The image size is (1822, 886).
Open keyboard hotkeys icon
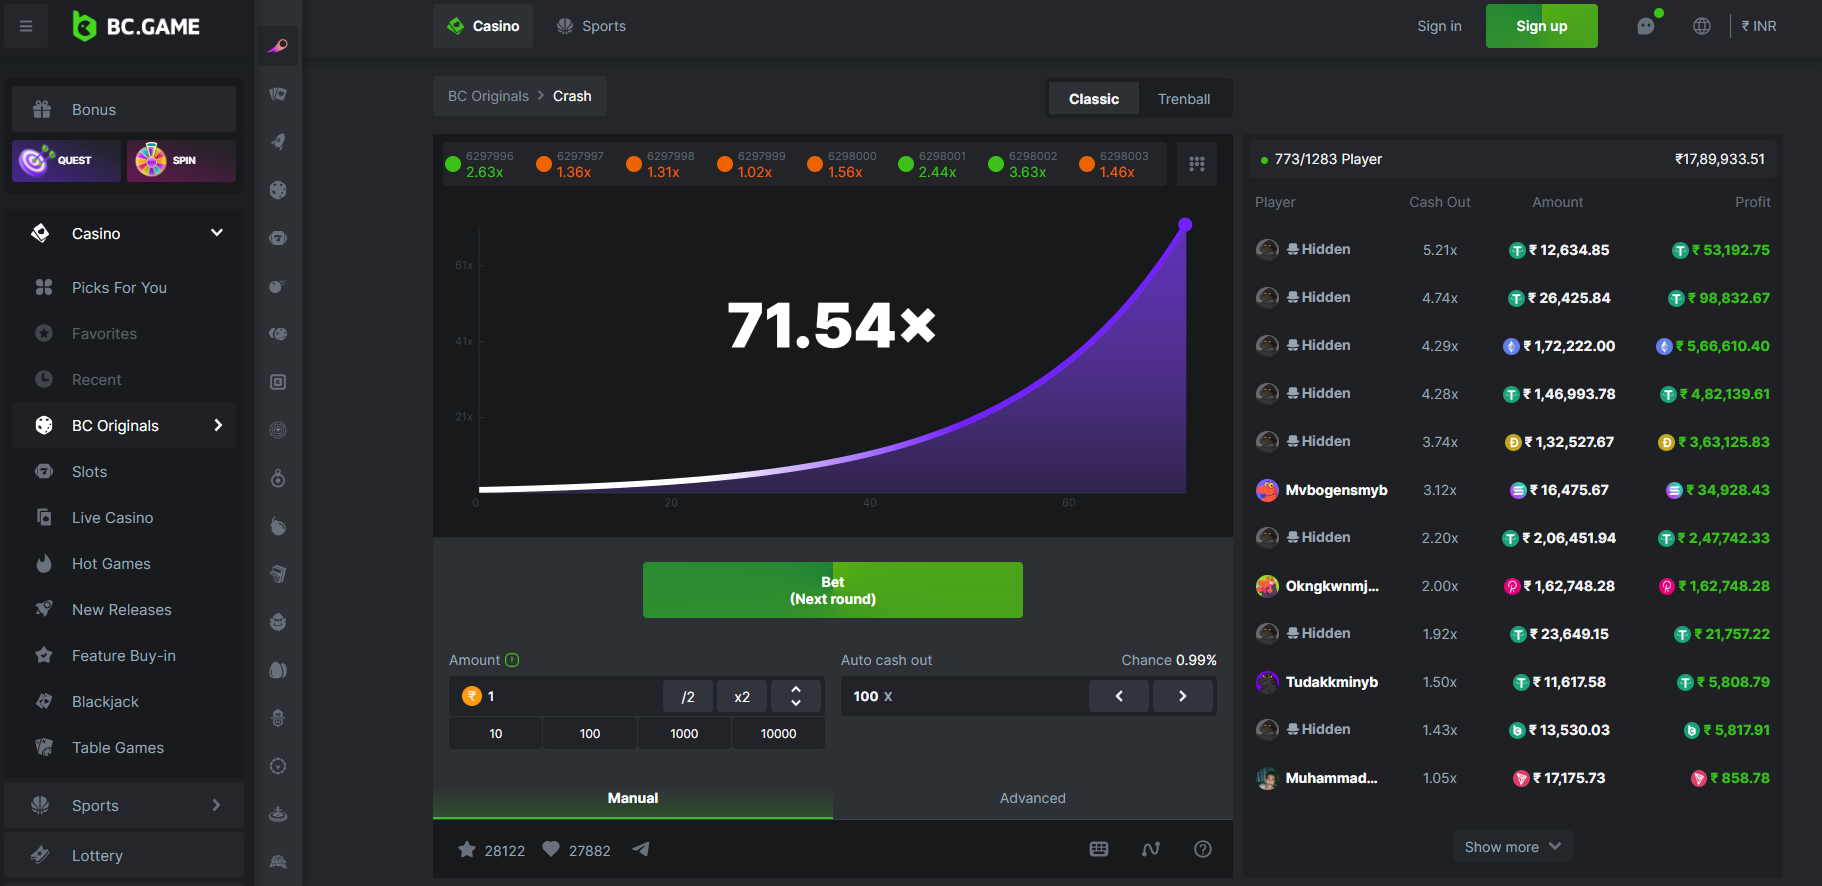[1099, 849]
